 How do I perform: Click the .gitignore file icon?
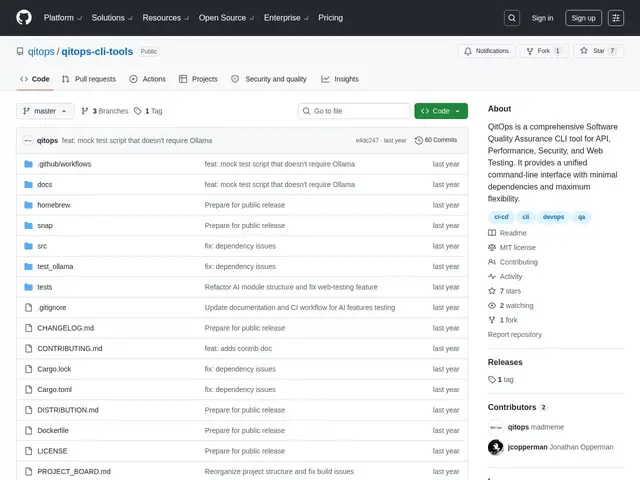pyautogui.click(x=28, y=307)
